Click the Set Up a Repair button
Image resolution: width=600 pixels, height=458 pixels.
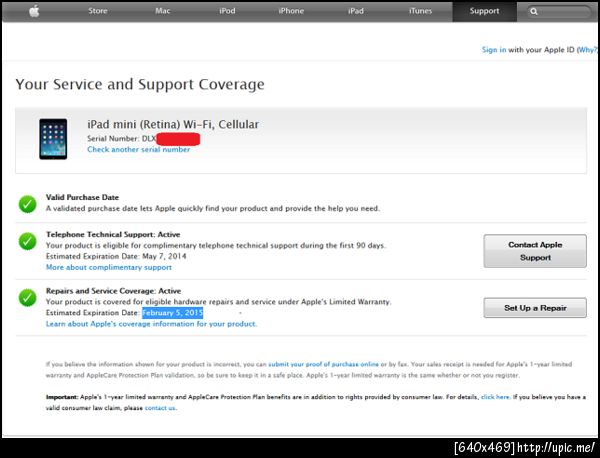click(x=535, y=308)
